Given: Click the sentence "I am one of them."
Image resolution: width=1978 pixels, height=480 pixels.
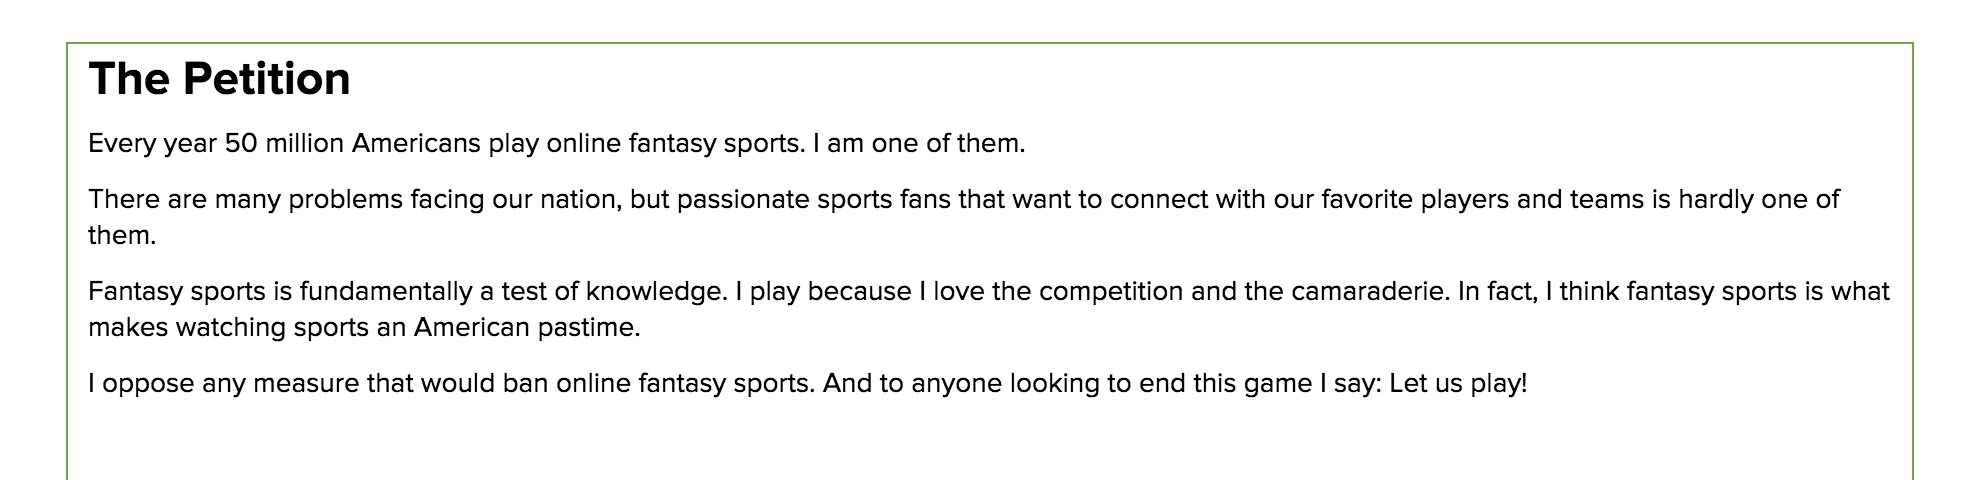Looking at the screenshot, I should pyautogui.click(x=919, y=144).
